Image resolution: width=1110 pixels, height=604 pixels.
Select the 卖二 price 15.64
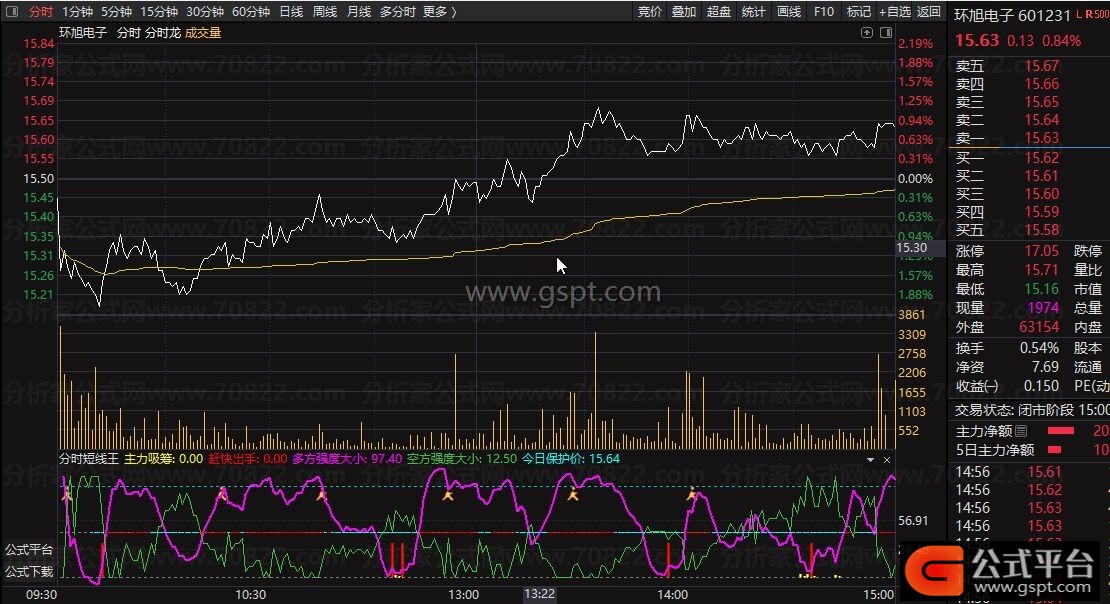(x=1041, y=120)
